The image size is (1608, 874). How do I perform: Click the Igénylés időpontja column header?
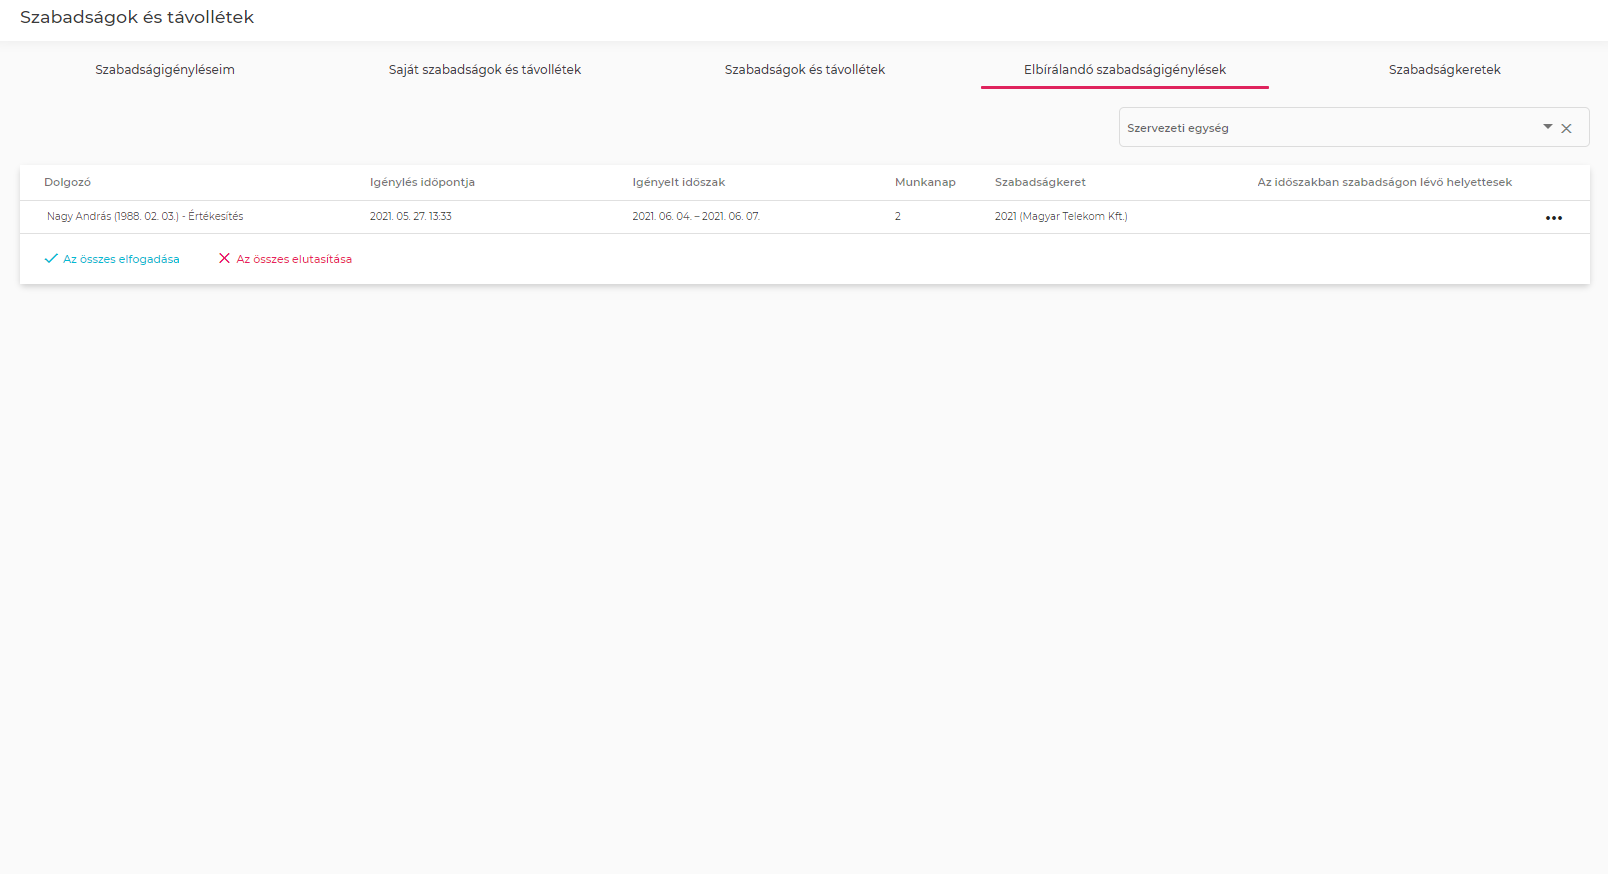pos(422,183)
